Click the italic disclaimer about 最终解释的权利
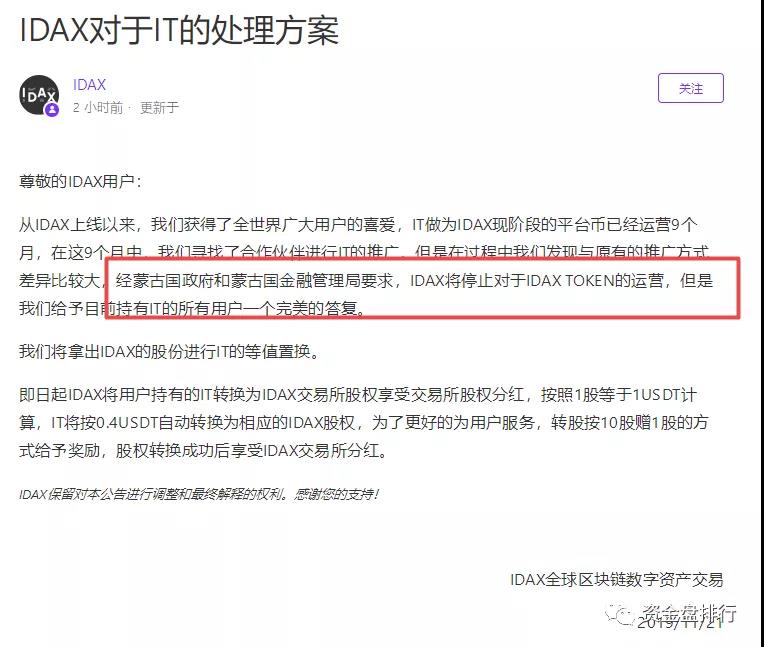764x647 pixels. (x=199, y=495)
